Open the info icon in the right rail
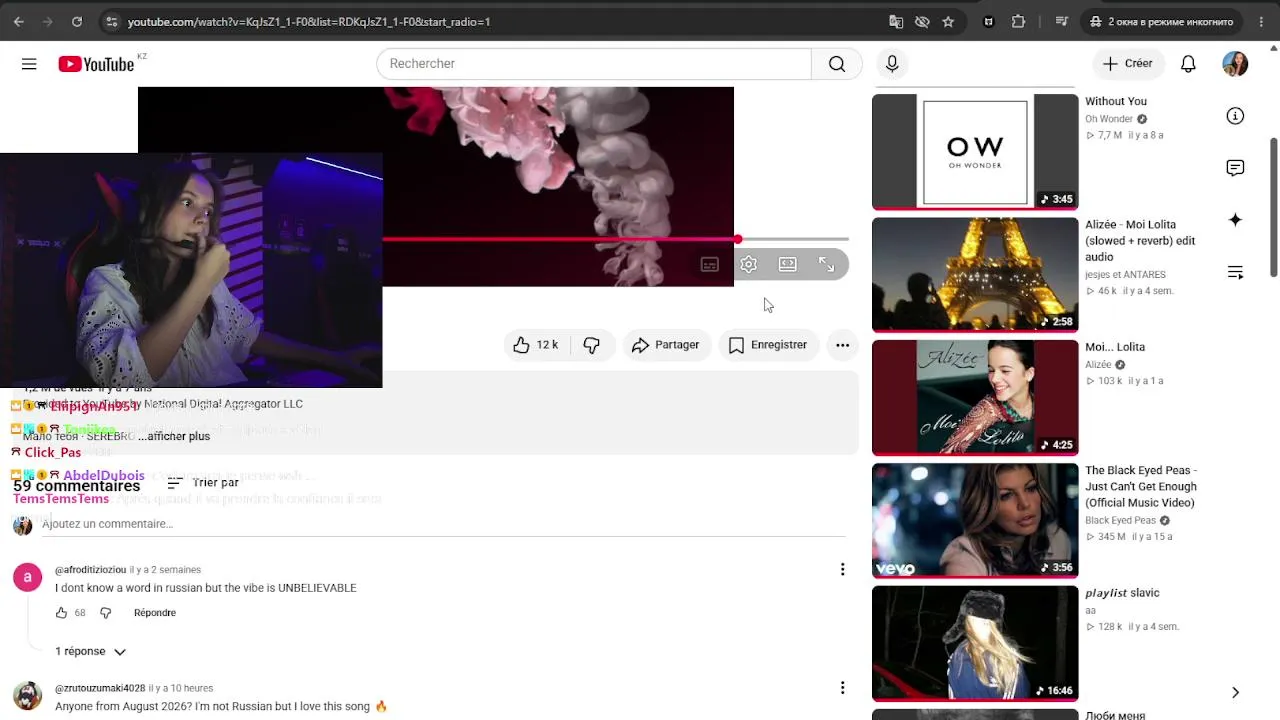This screenshot has height=720, width=1280. coord(1235,116)
